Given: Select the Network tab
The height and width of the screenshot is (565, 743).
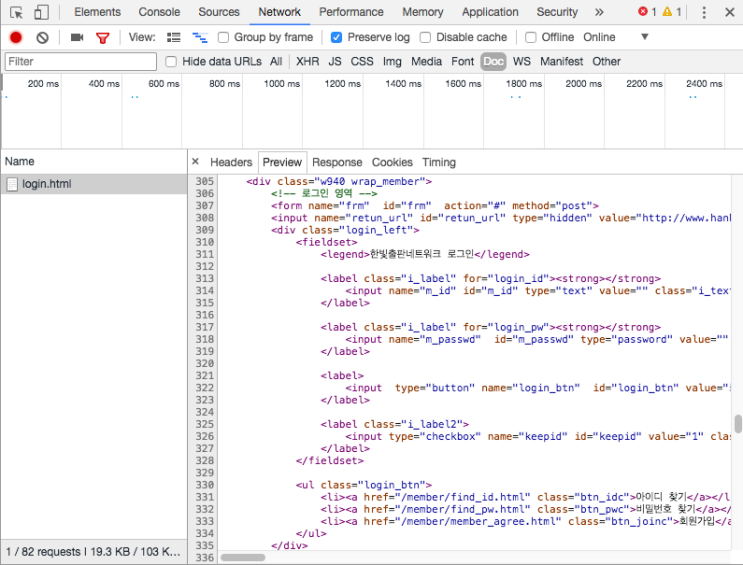Looking at the screenshot, I should pos(280,12).
